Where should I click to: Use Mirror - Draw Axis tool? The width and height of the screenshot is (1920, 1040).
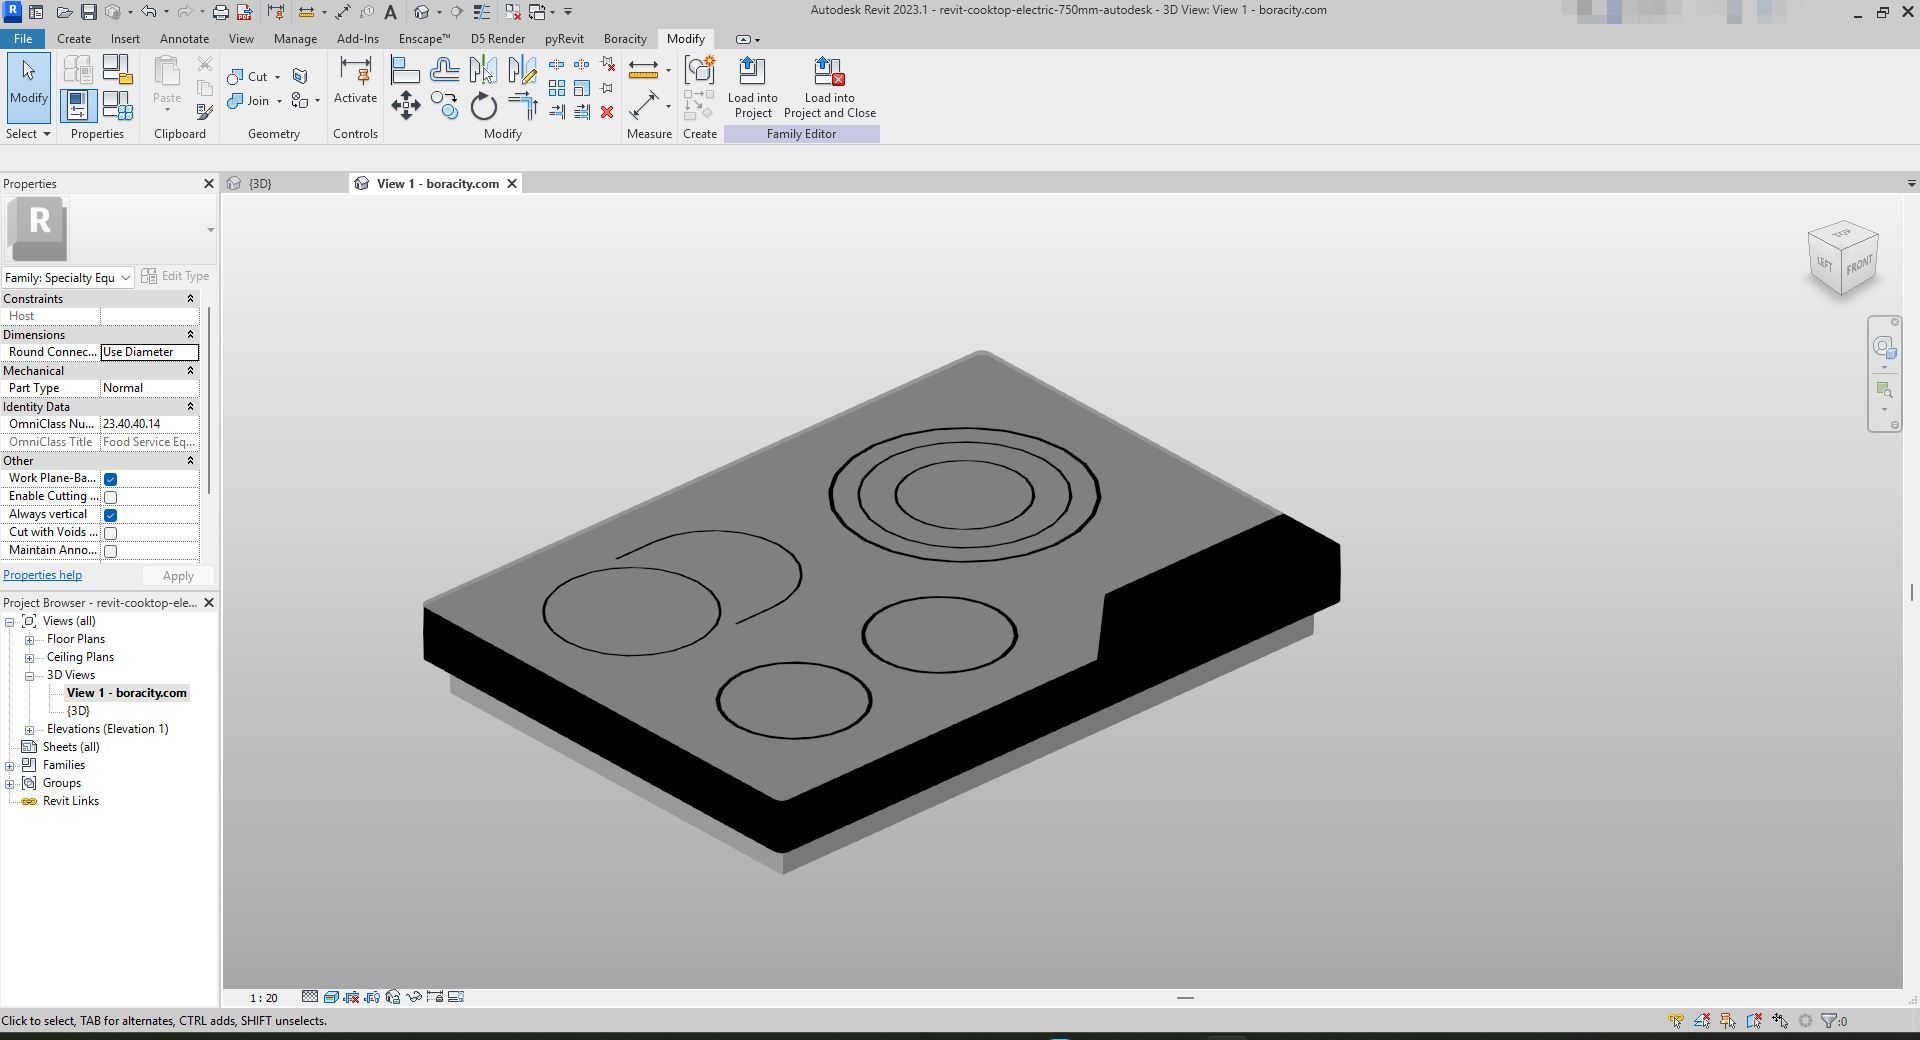522,70
